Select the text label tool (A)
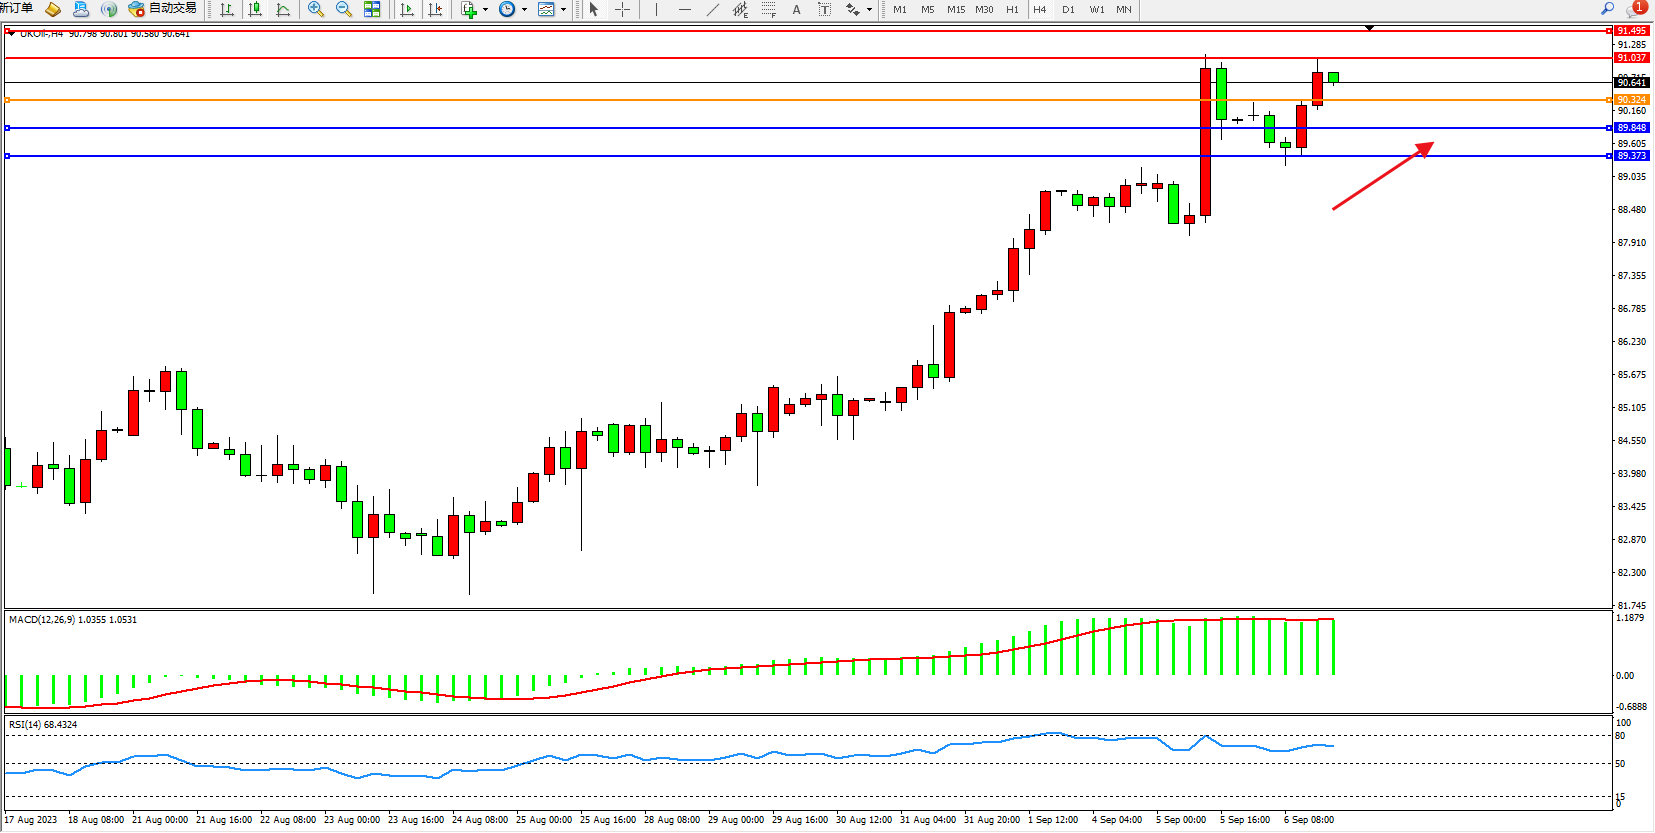Viewport: 1655px width, 833px height. click(796, 9)
